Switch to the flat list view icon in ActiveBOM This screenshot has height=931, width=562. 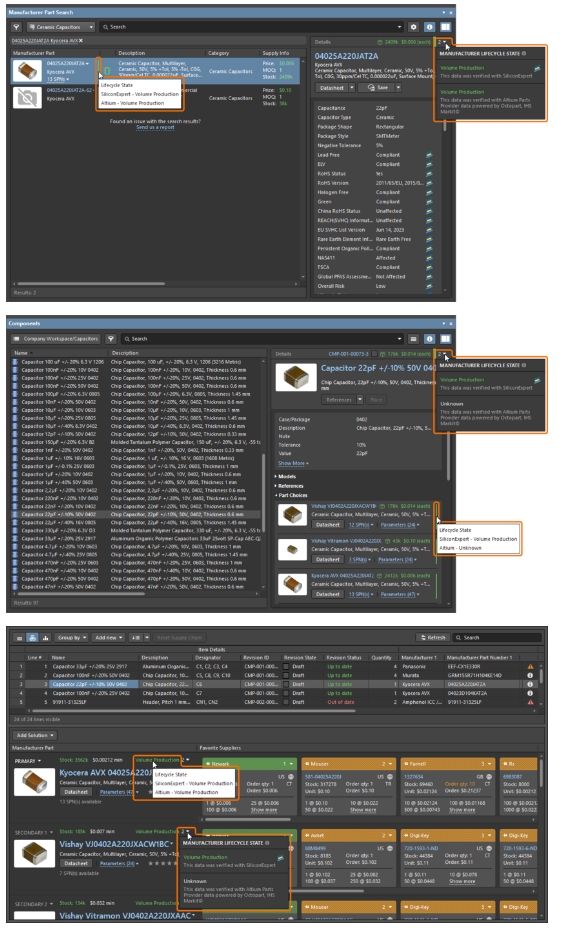[x=20, y=637]
